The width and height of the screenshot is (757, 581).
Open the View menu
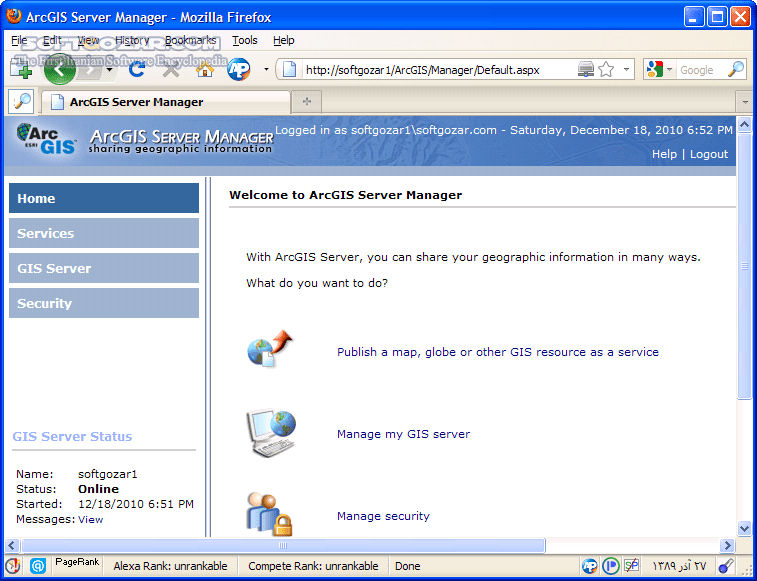(x=88, y=41)
